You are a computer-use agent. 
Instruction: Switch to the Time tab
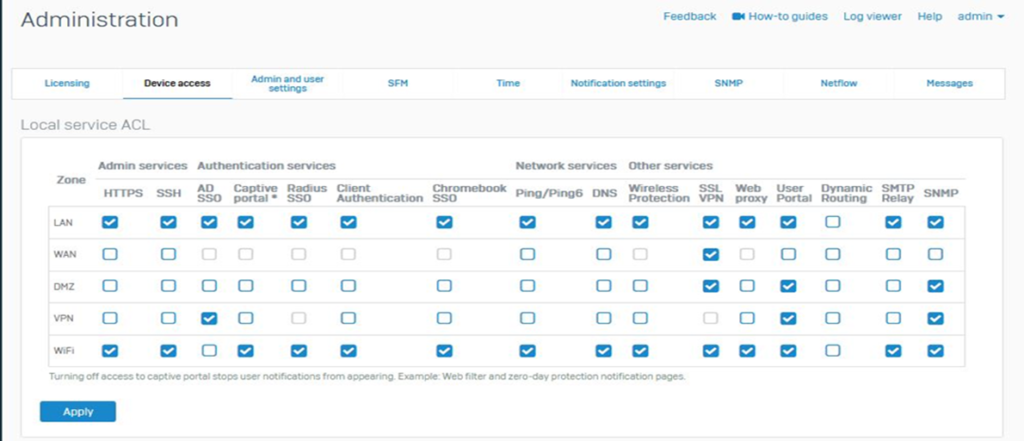point(508,83)
